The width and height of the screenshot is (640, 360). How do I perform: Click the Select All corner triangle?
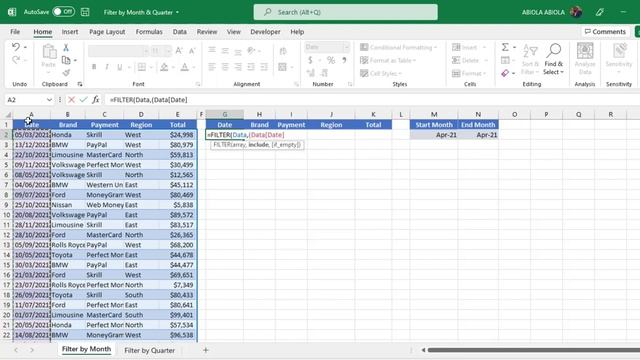point(8,115)
